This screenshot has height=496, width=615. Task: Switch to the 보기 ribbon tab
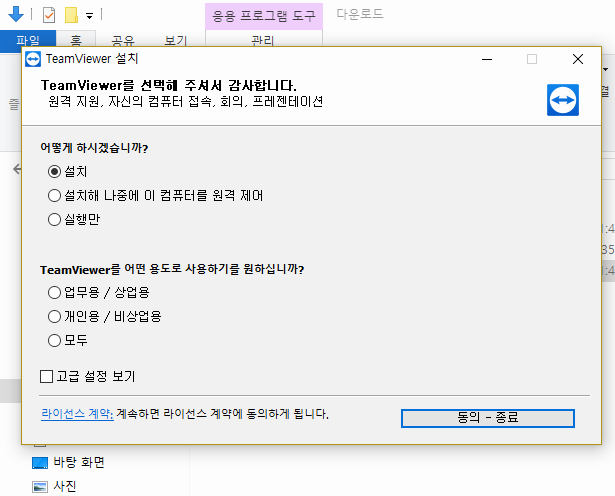tap(175, 41)
